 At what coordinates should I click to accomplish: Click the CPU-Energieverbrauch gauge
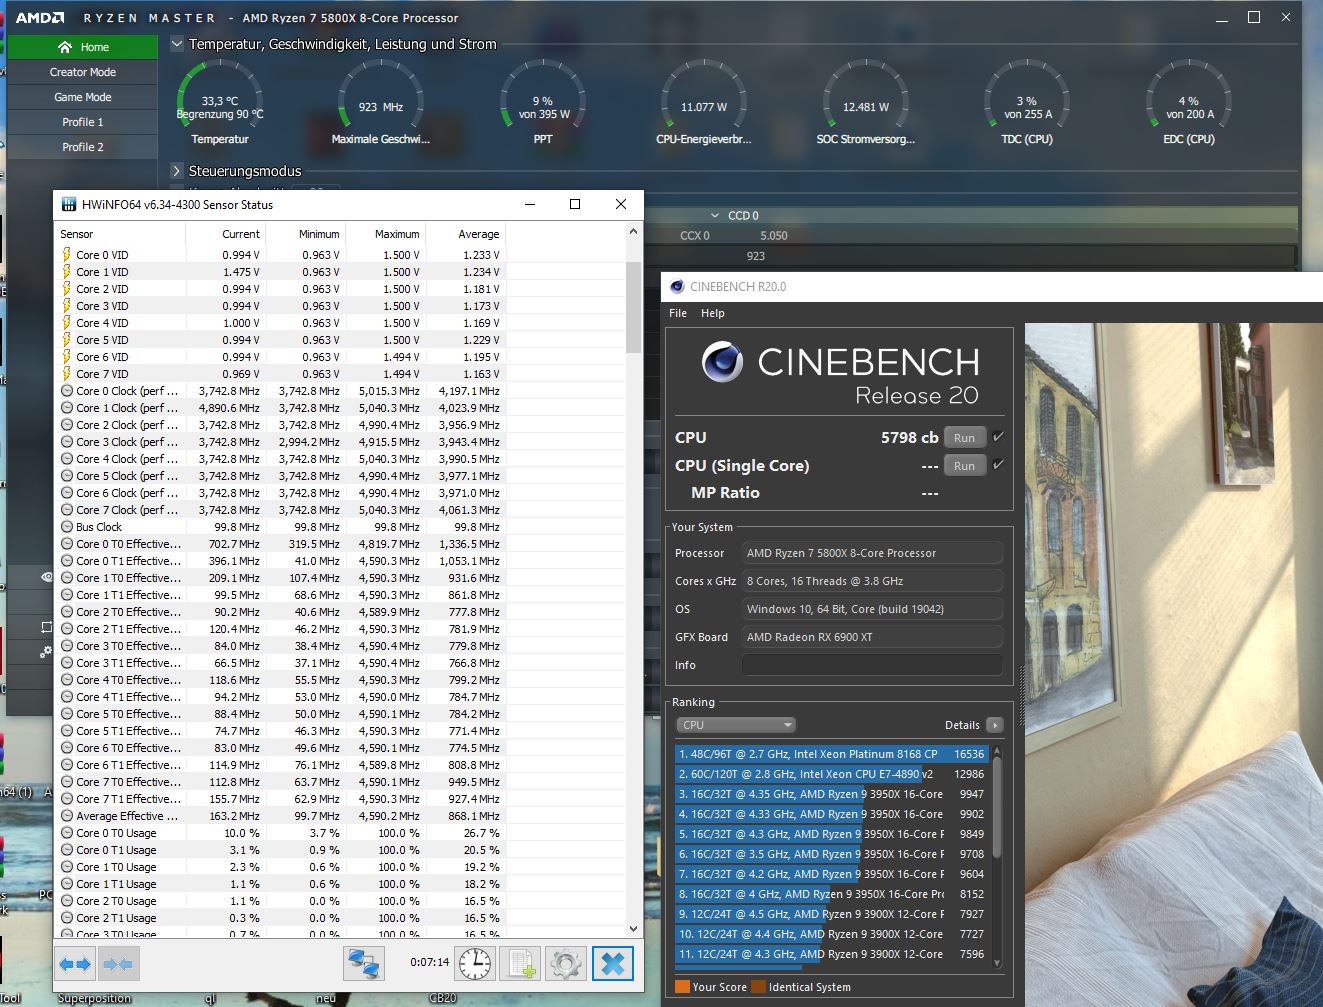click(x=704, y=102)
